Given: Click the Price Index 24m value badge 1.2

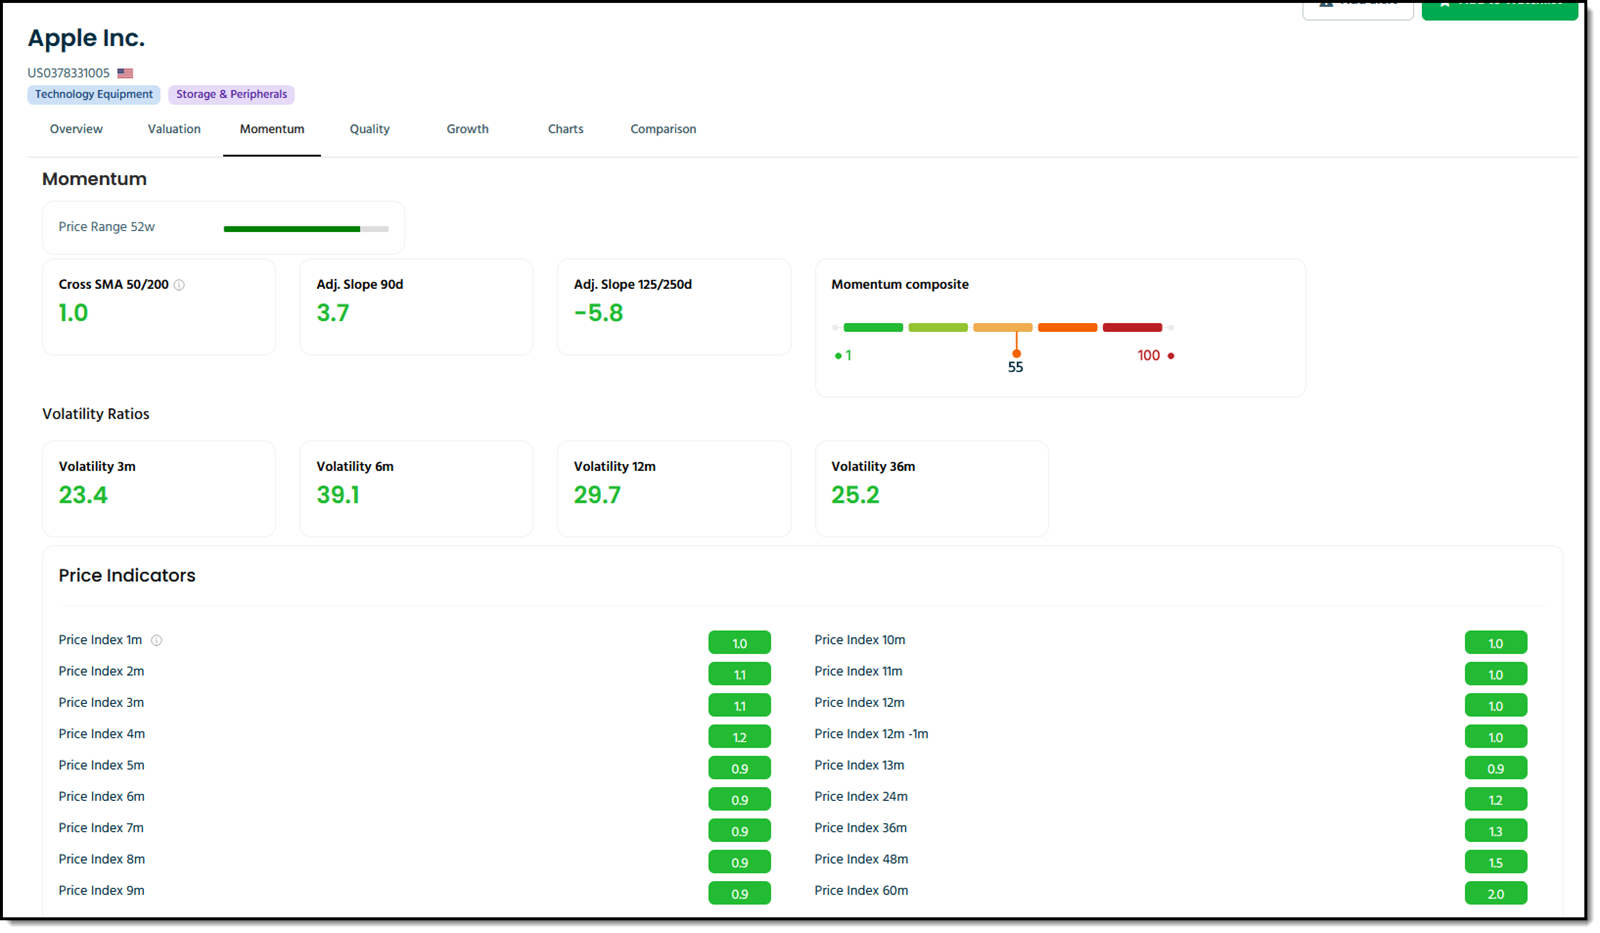Looking at the screenshot, I should click(1495, 799).
